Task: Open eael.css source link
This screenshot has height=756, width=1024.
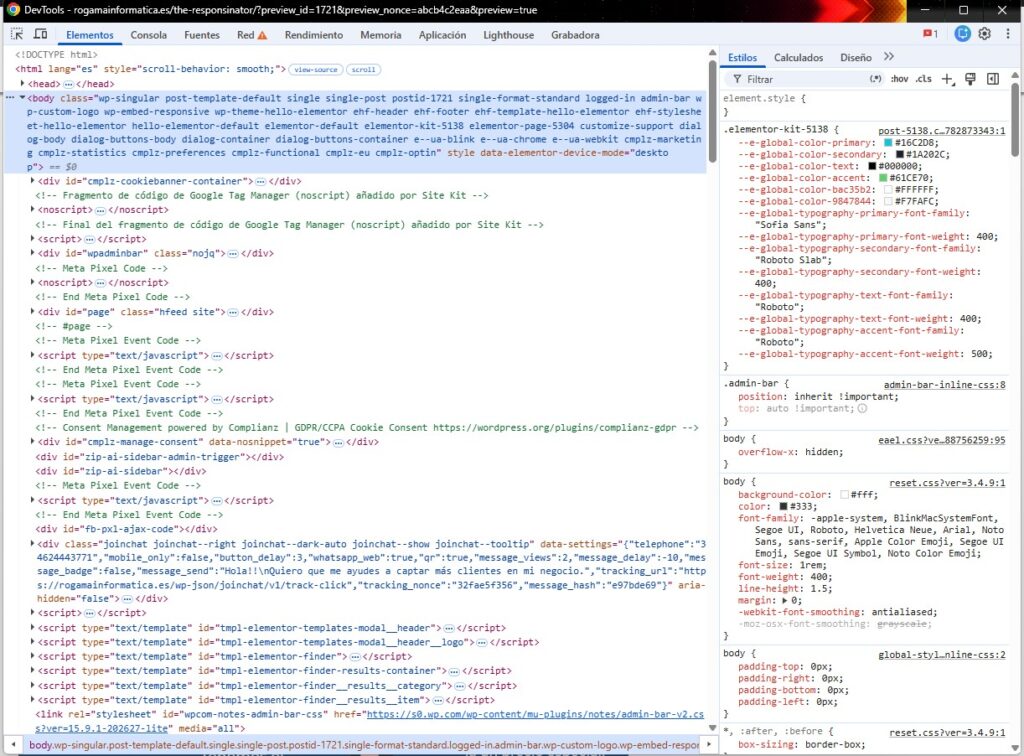Action: point(942,440)
